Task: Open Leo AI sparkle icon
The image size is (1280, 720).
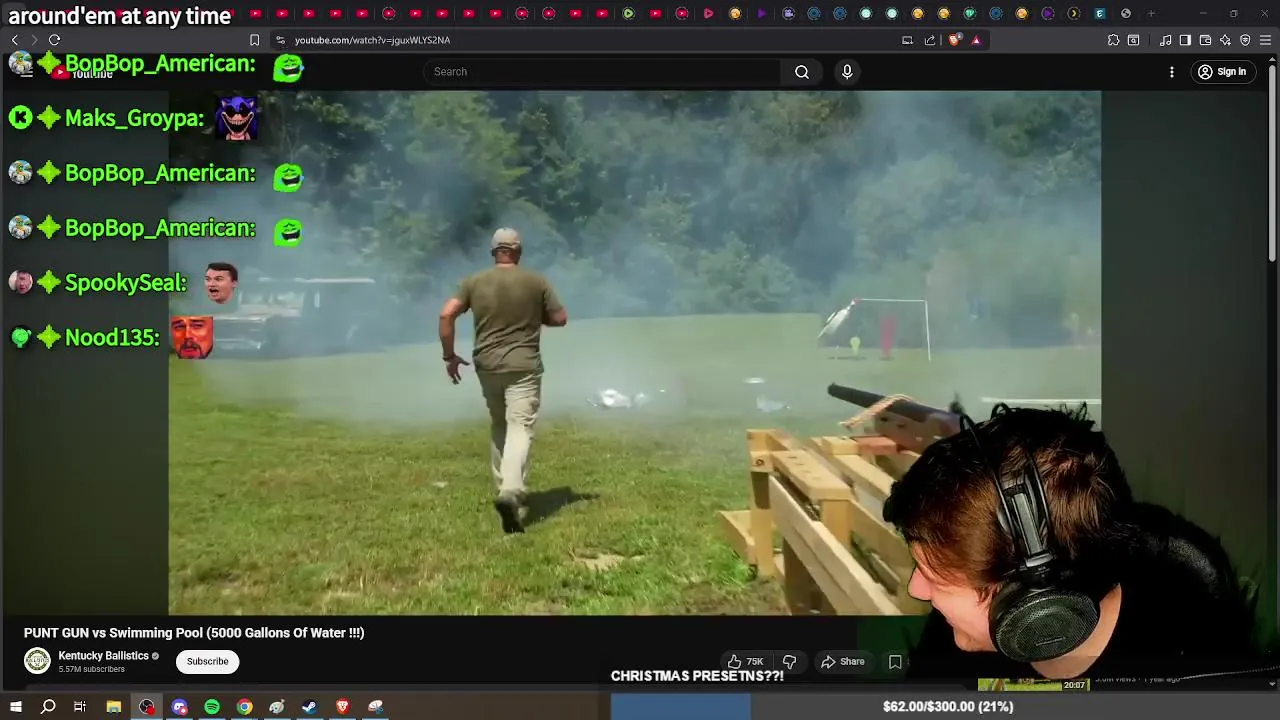Action: (1225, 40)
